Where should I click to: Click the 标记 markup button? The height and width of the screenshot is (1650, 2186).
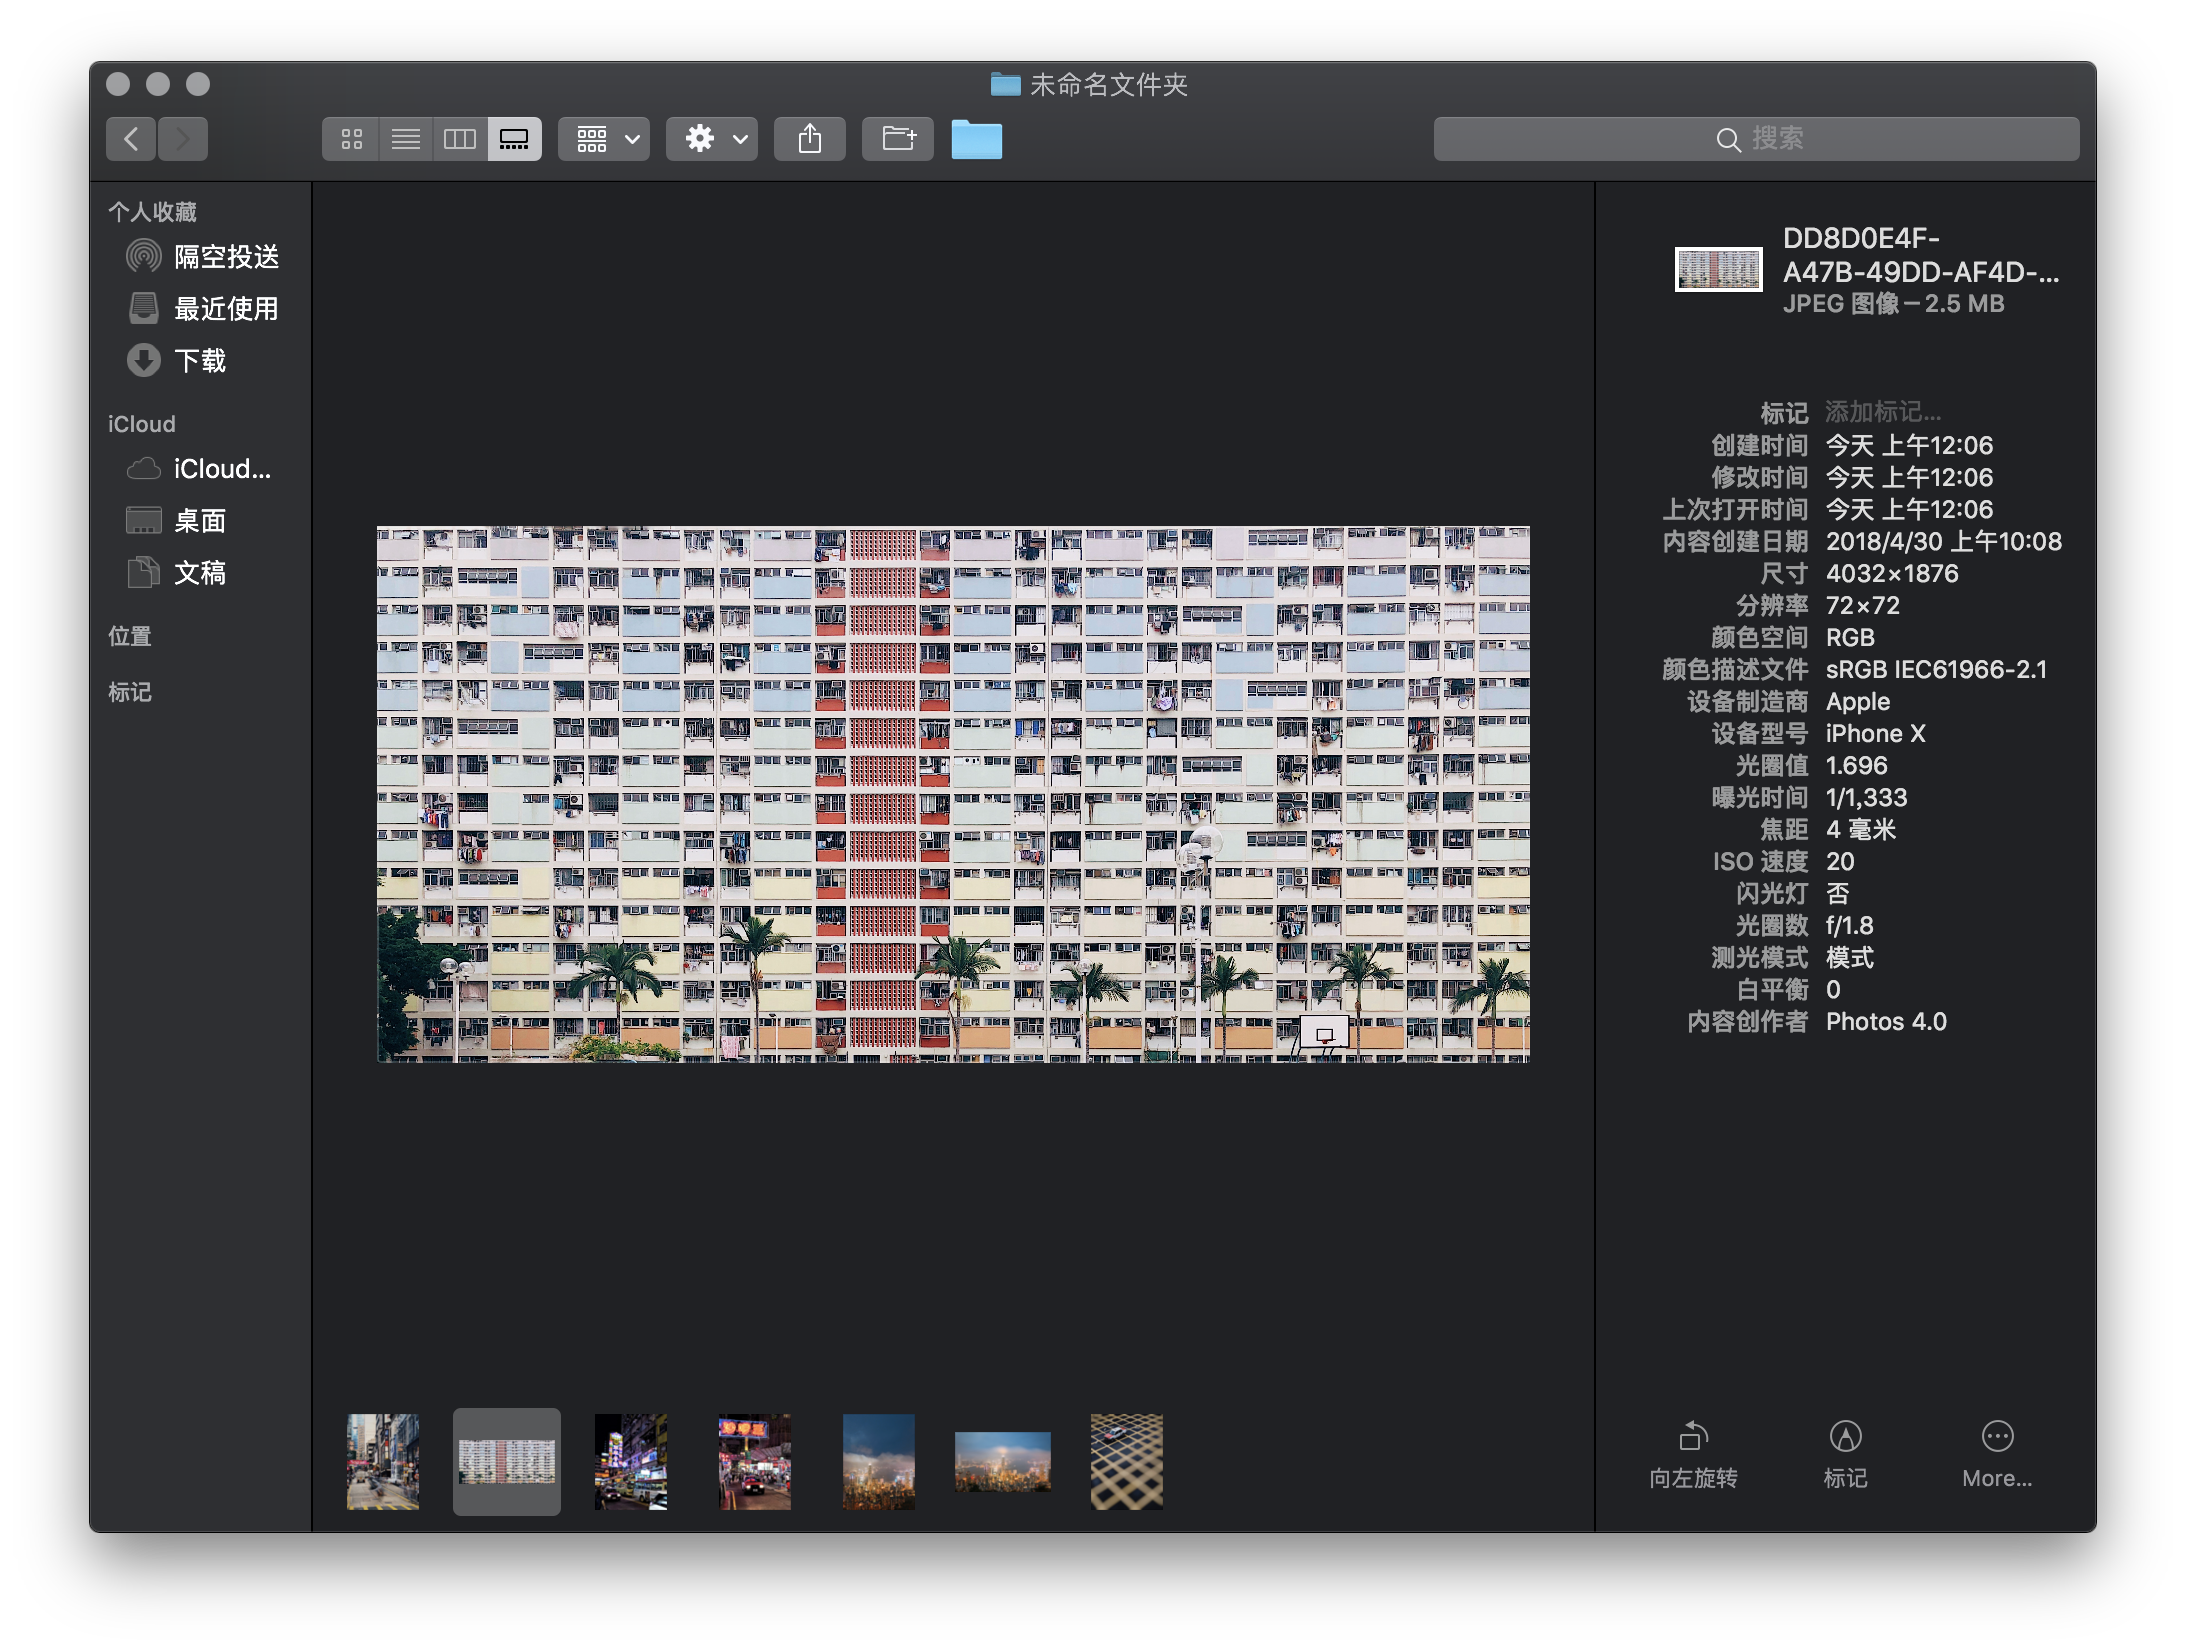point(1845,1455)
